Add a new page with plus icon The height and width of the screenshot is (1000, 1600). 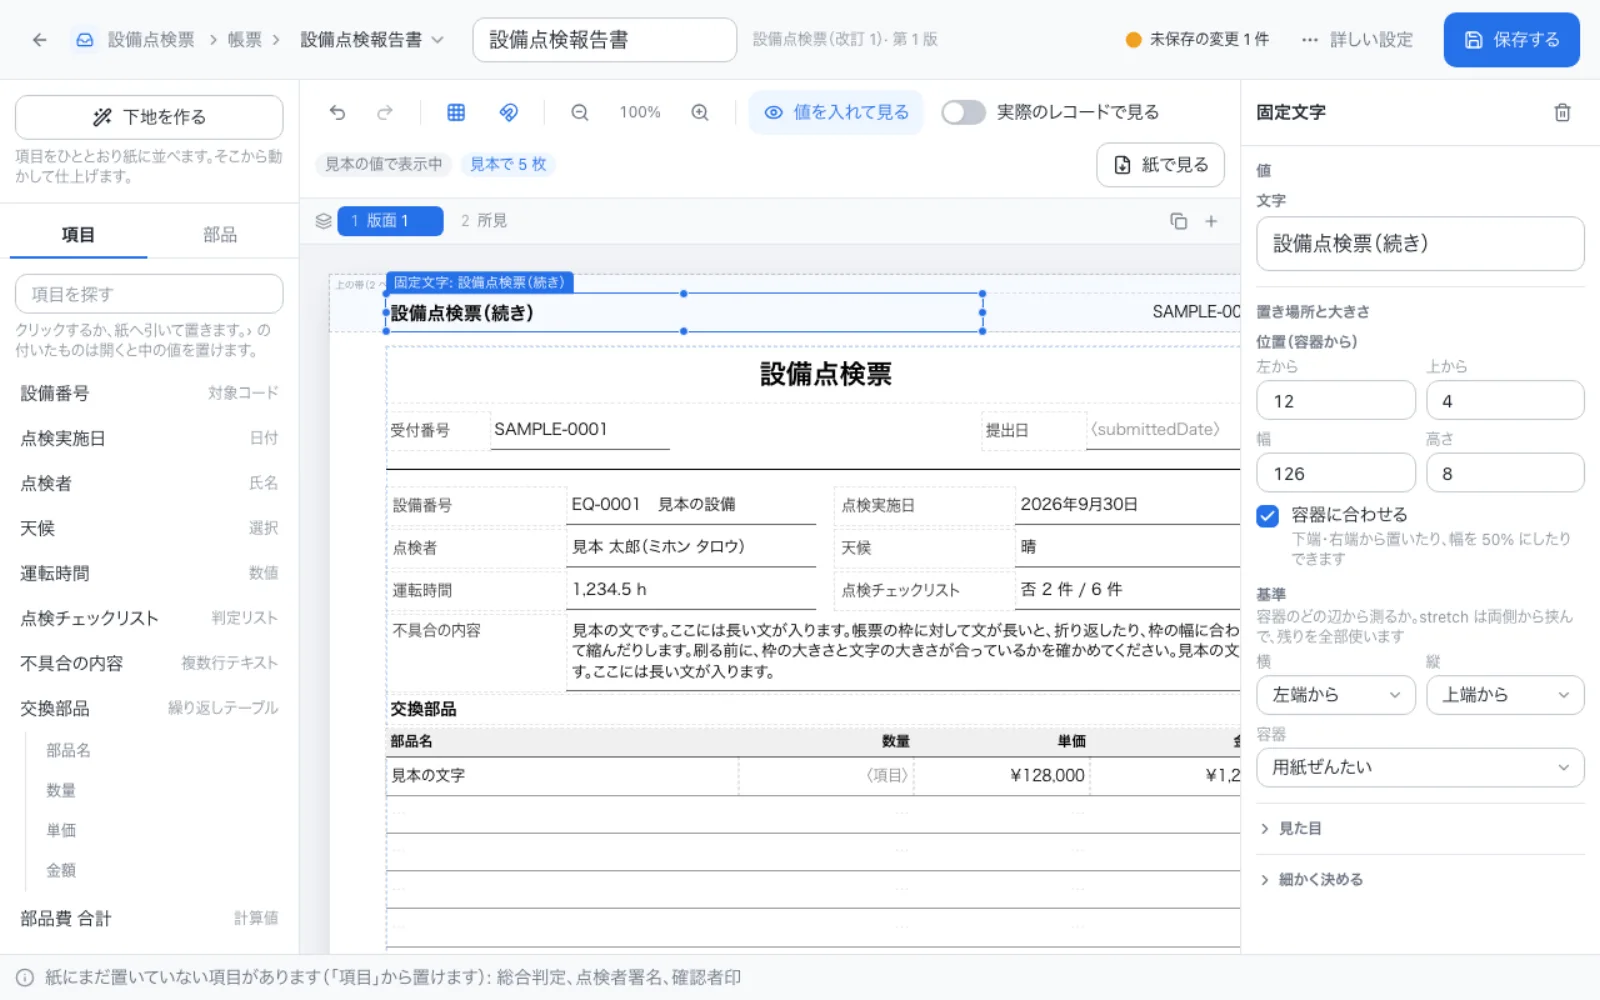point(1211,221)
